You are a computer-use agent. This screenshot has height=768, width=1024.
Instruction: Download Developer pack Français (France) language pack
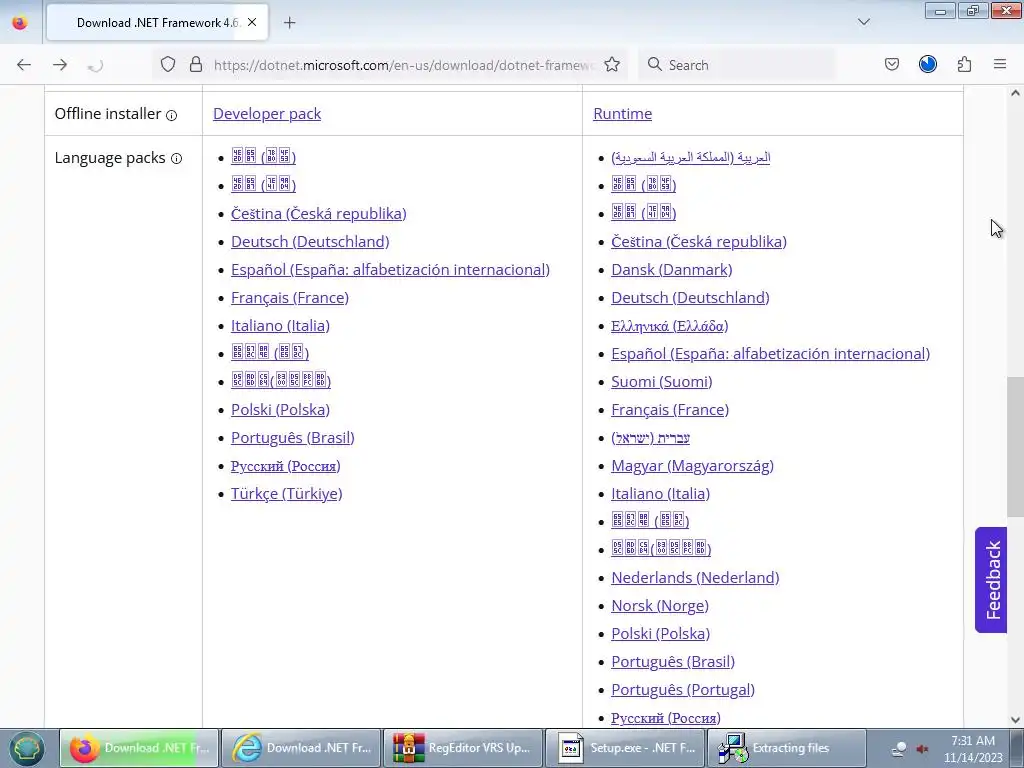point(290,298)
